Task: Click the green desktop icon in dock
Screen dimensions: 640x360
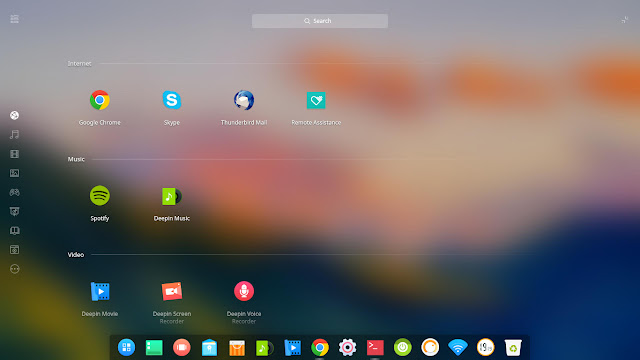Action: (x=154, y=347)
